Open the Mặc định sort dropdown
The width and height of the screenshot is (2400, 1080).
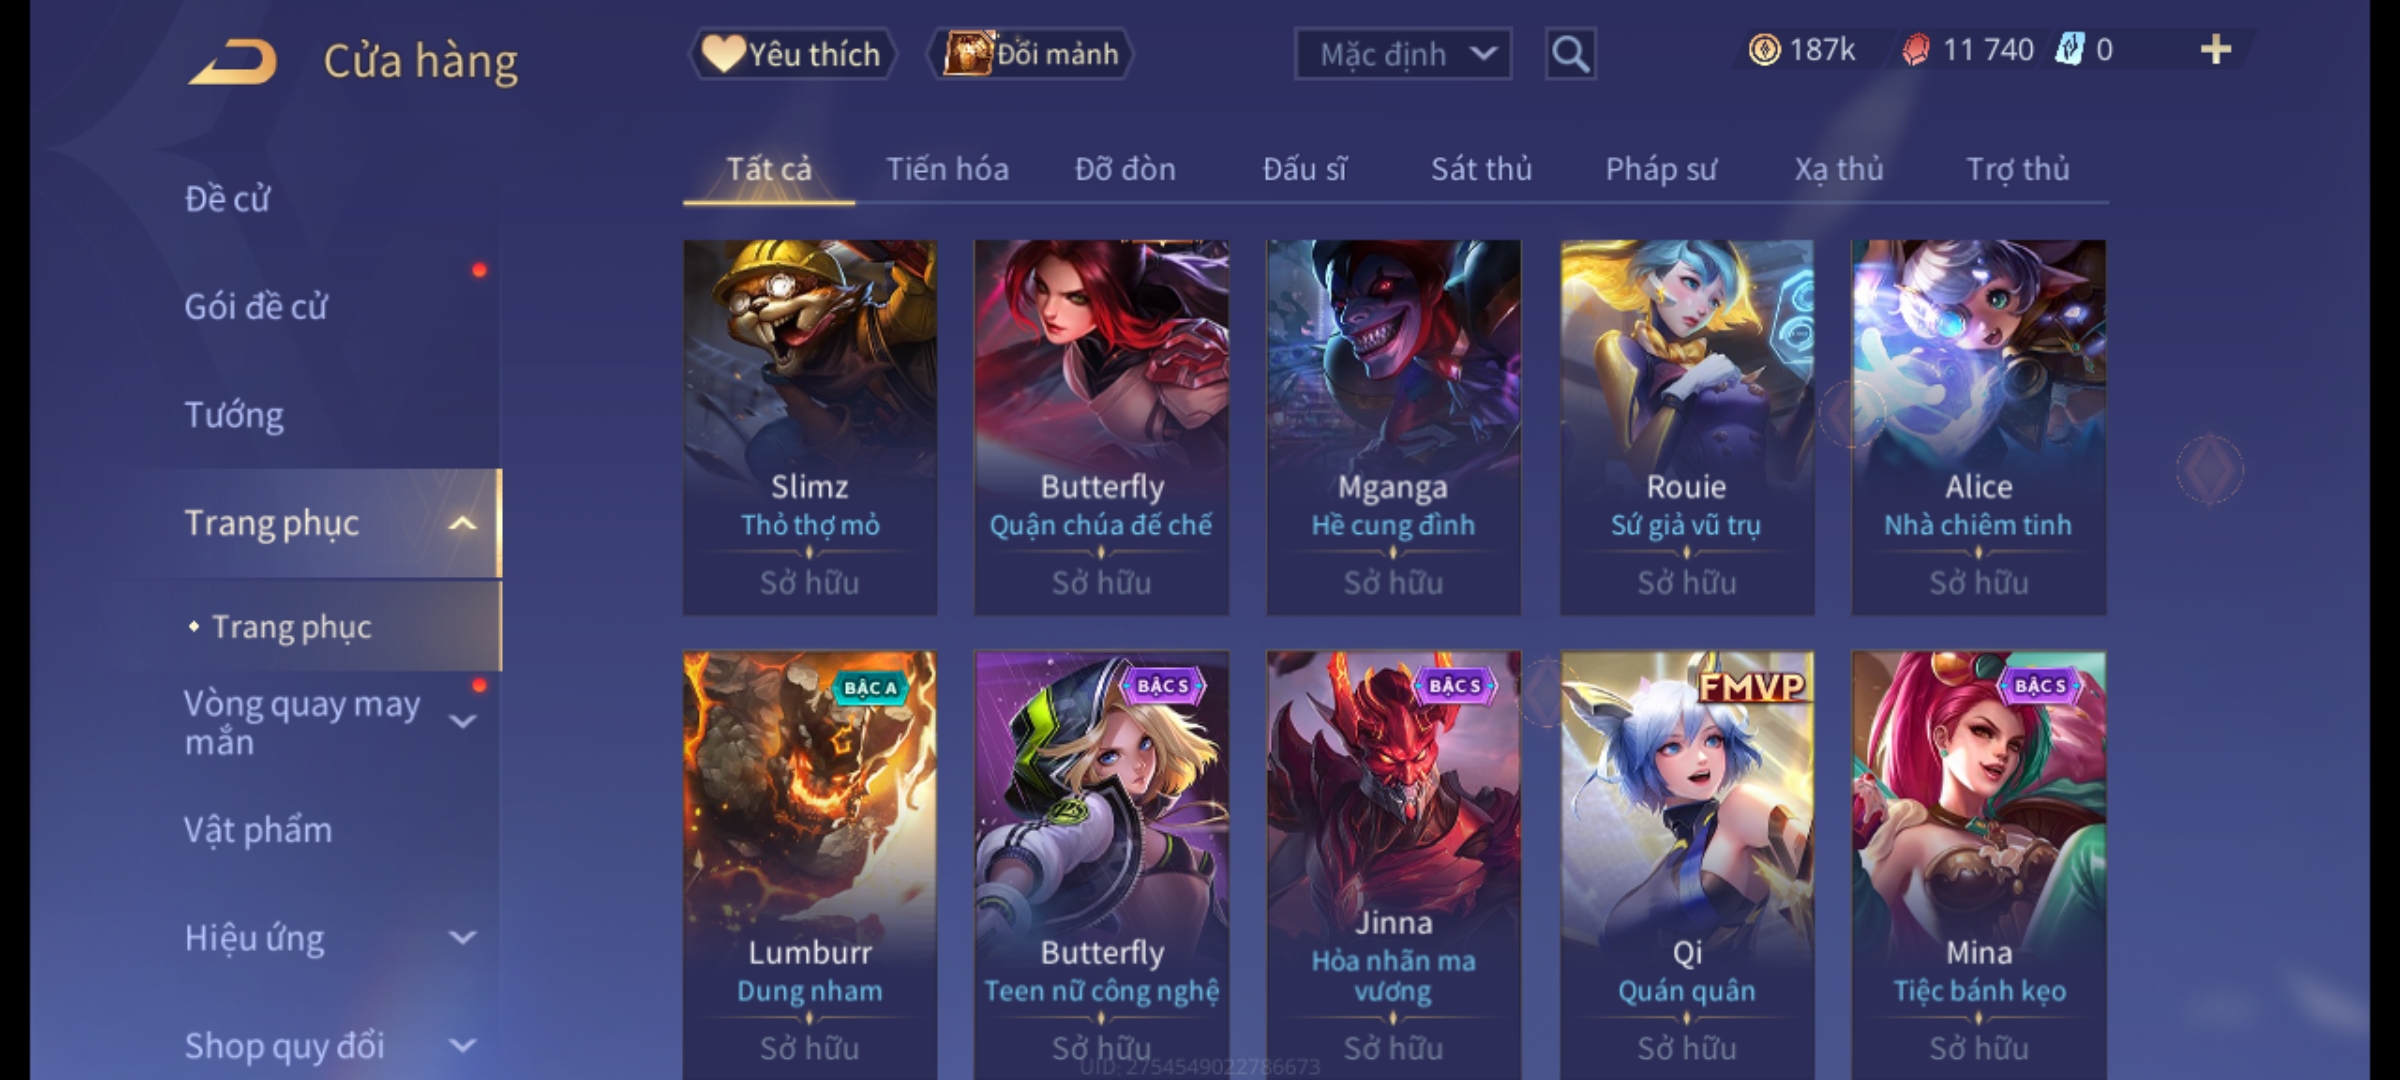1402,54
